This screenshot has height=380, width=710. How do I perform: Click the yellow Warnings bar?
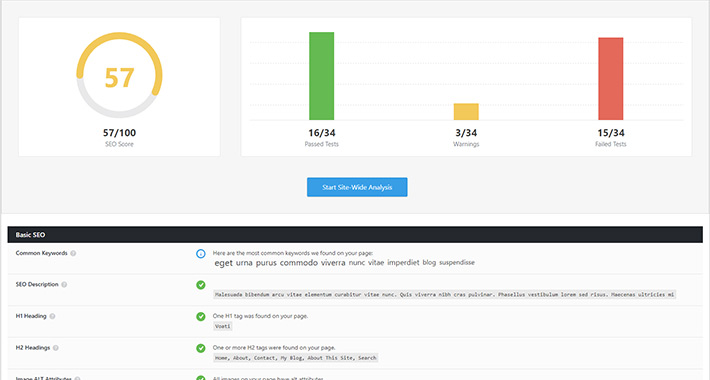click(x=466, y=112)
